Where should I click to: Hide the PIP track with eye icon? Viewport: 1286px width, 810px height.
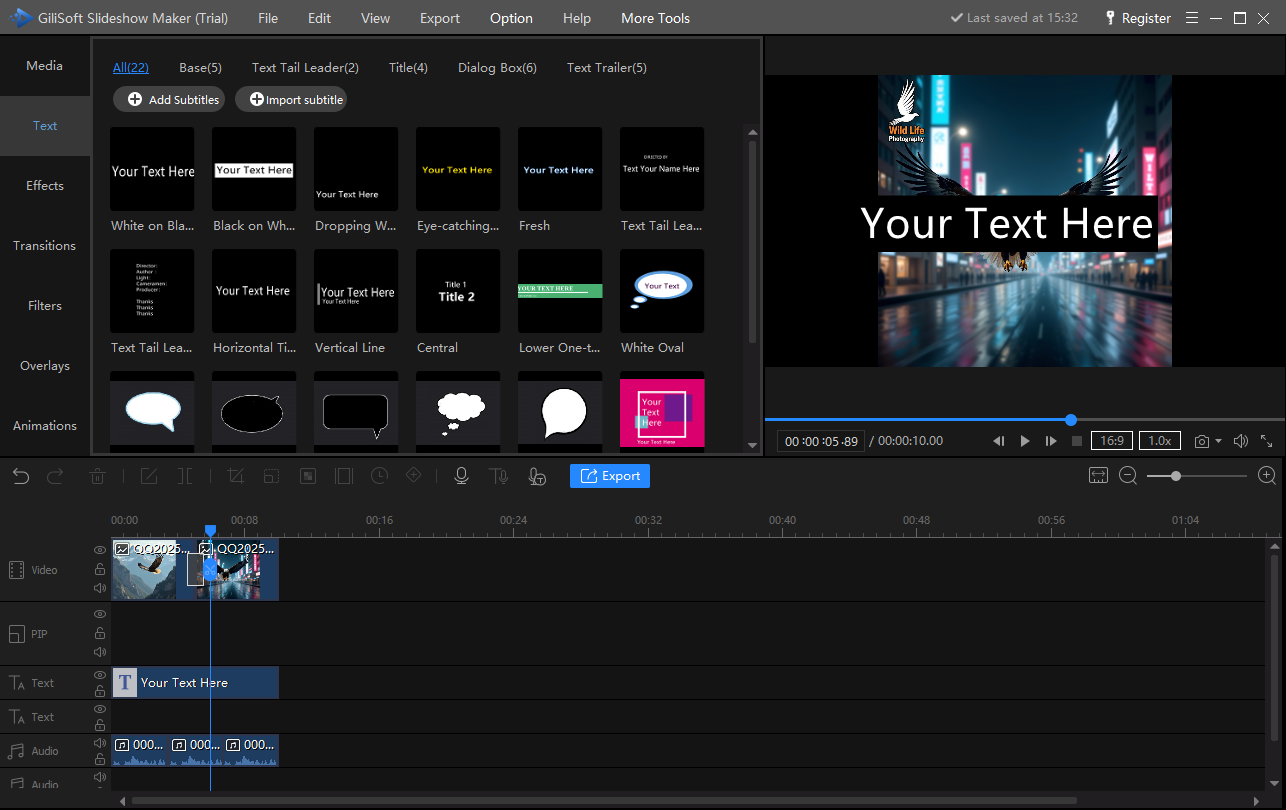coord(100,614)
